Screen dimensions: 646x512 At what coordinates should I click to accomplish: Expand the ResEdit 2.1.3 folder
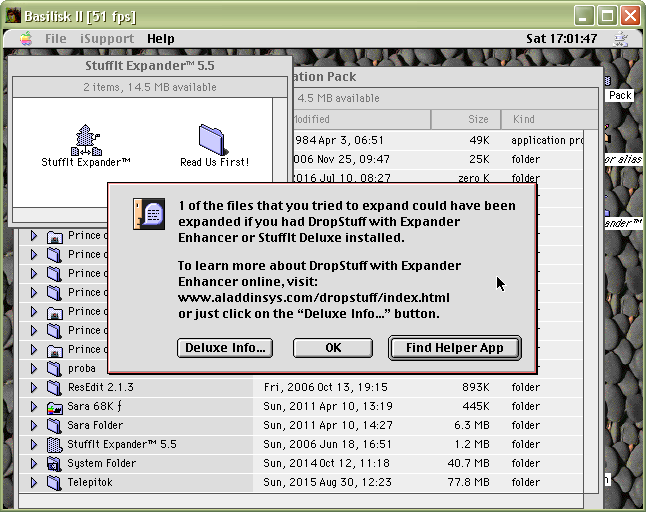coord(34,387)
